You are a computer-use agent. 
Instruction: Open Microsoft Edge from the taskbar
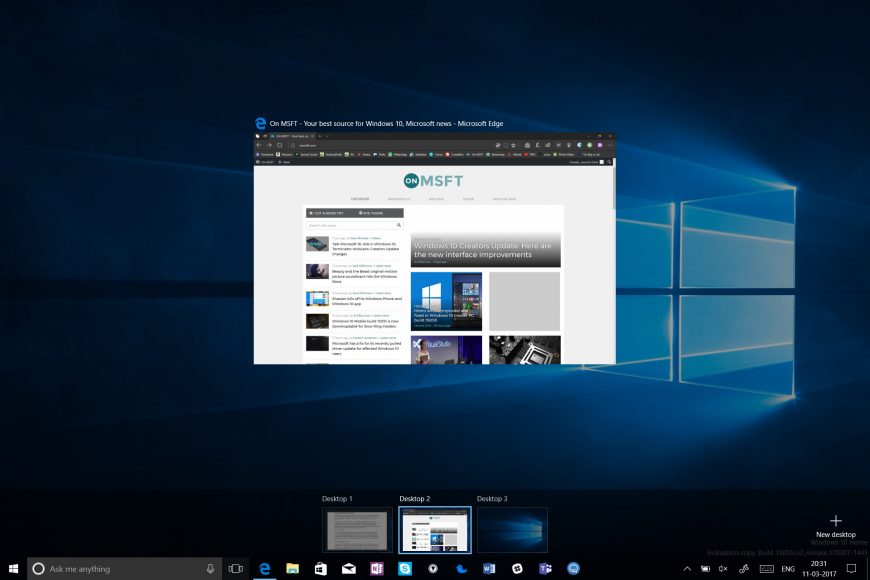(x=265, y=568)
